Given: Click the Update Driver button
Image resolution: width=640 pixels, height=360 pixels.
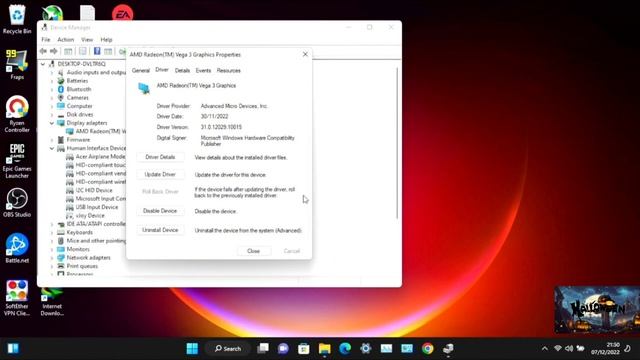Looking at the screenshot, I should pyautogui.click(x=160, y=174).
